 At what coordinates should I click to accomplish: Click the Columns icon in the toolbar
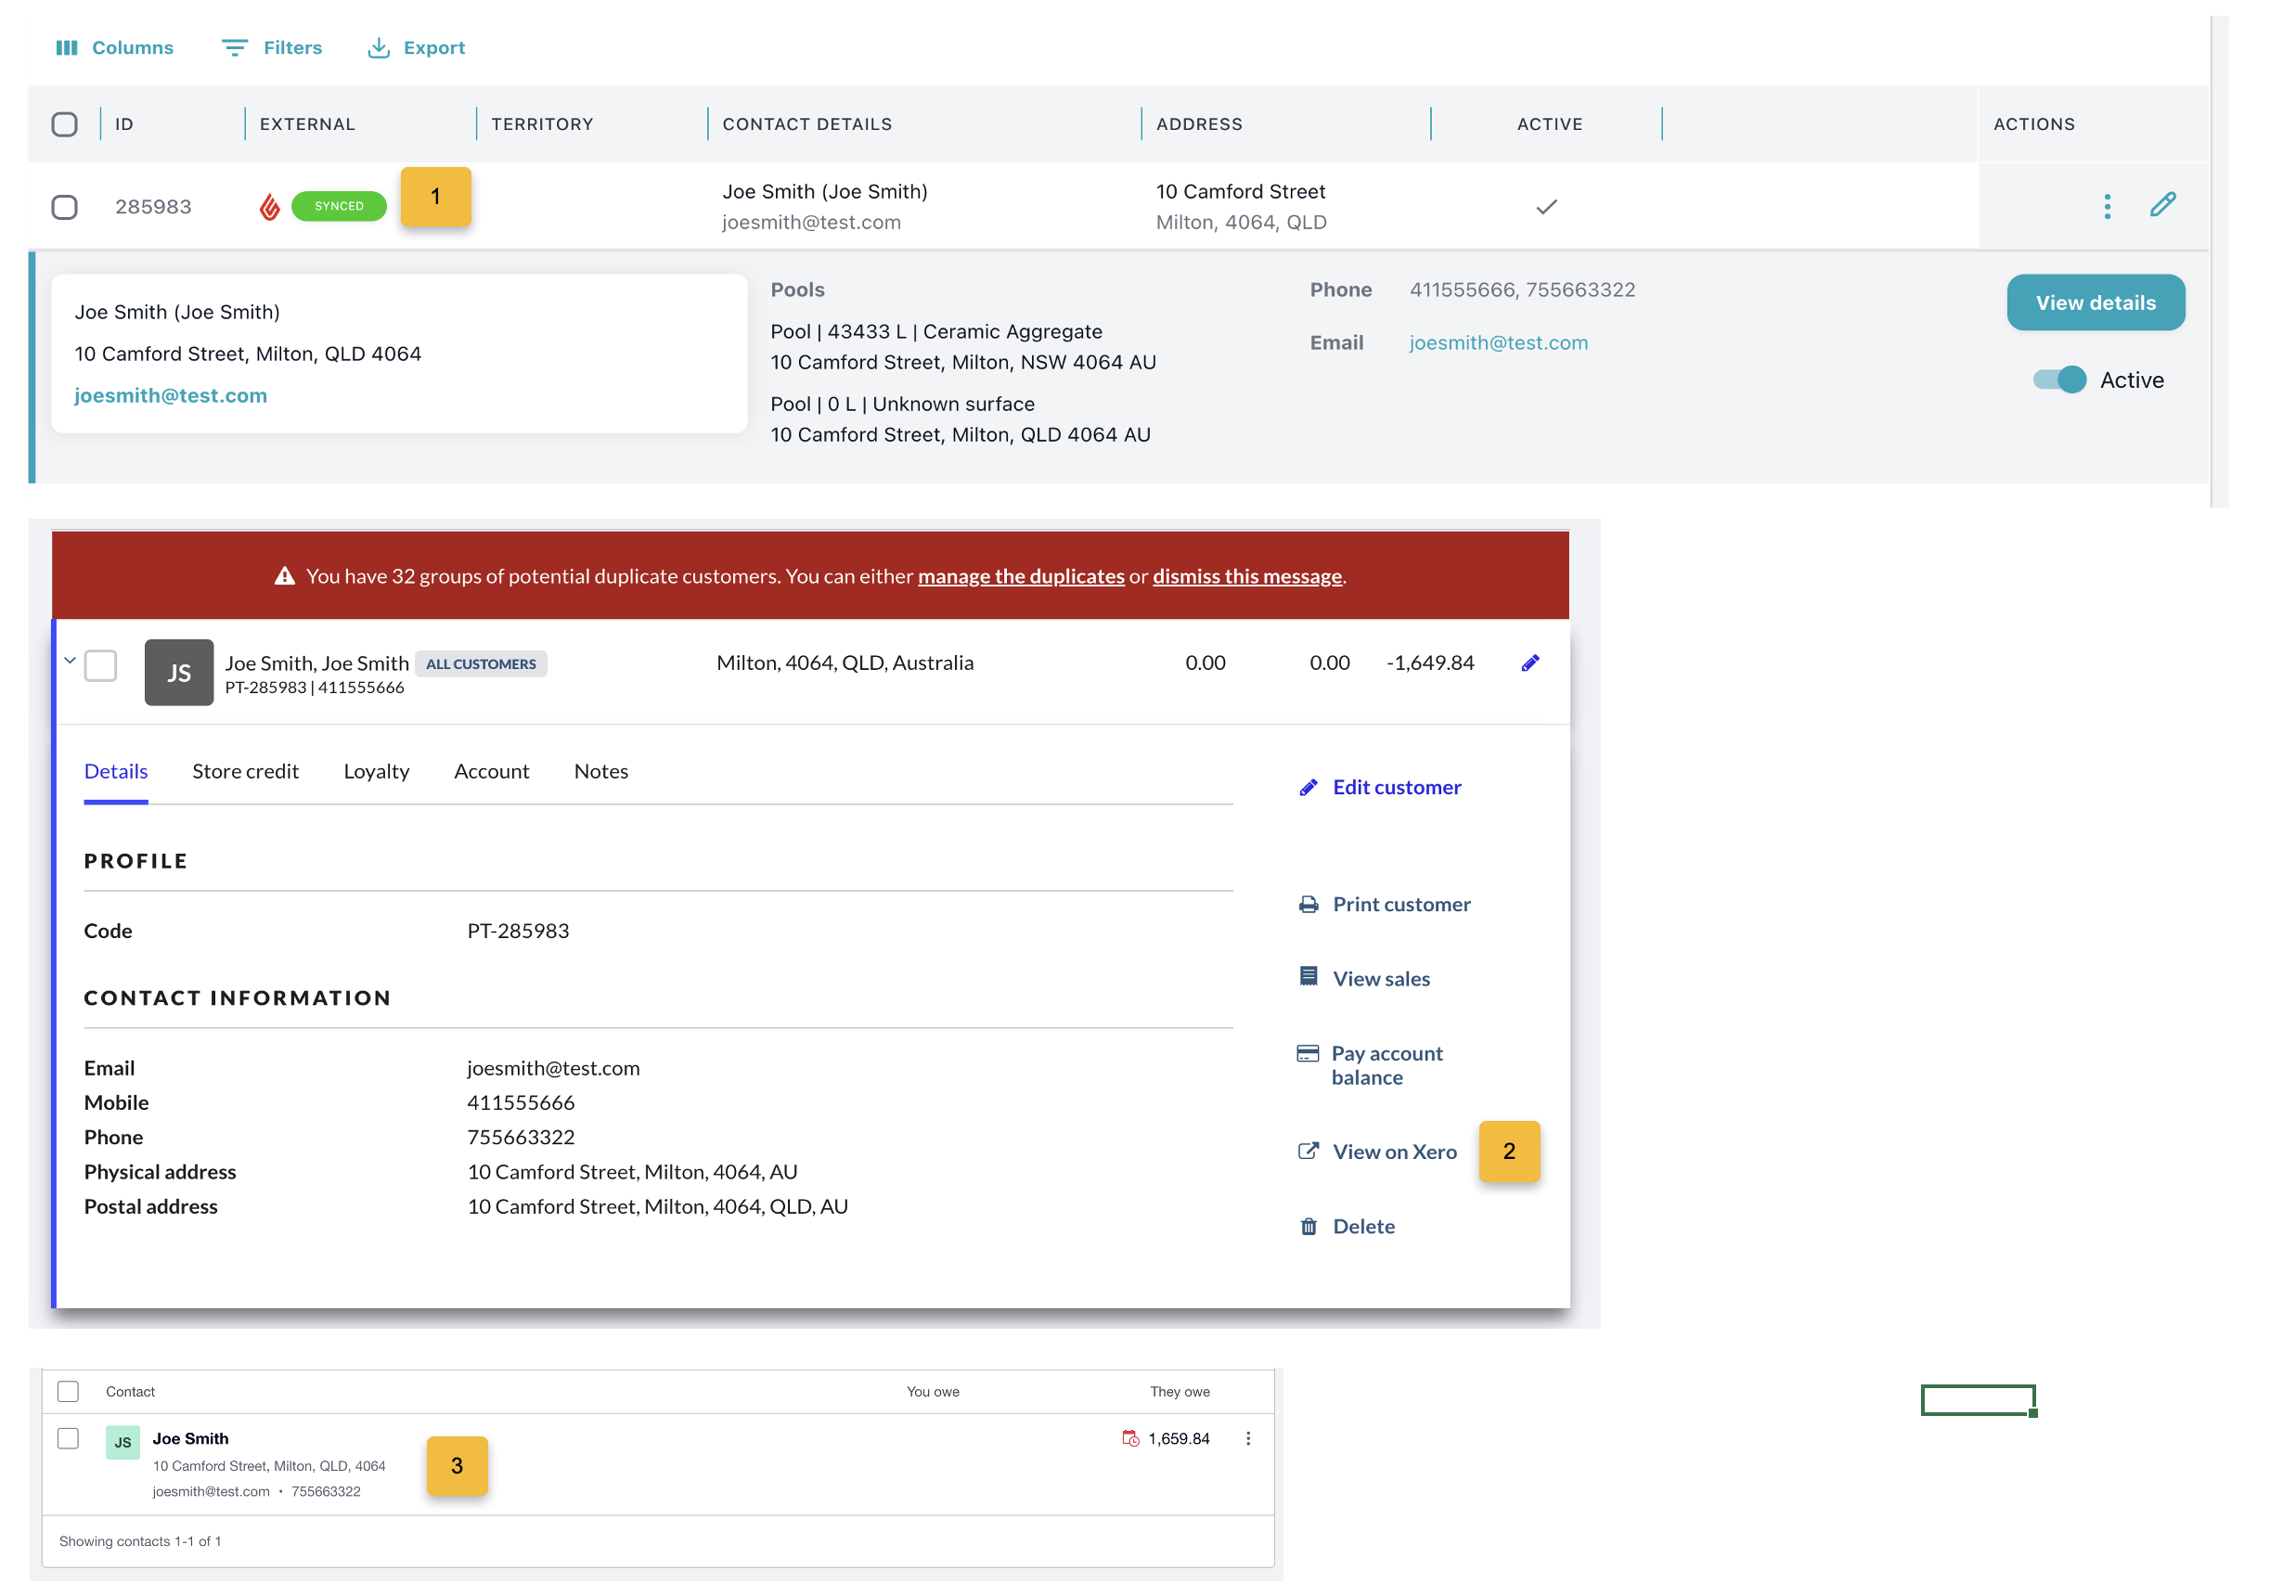pyautogui.click(x=66, y=48)
